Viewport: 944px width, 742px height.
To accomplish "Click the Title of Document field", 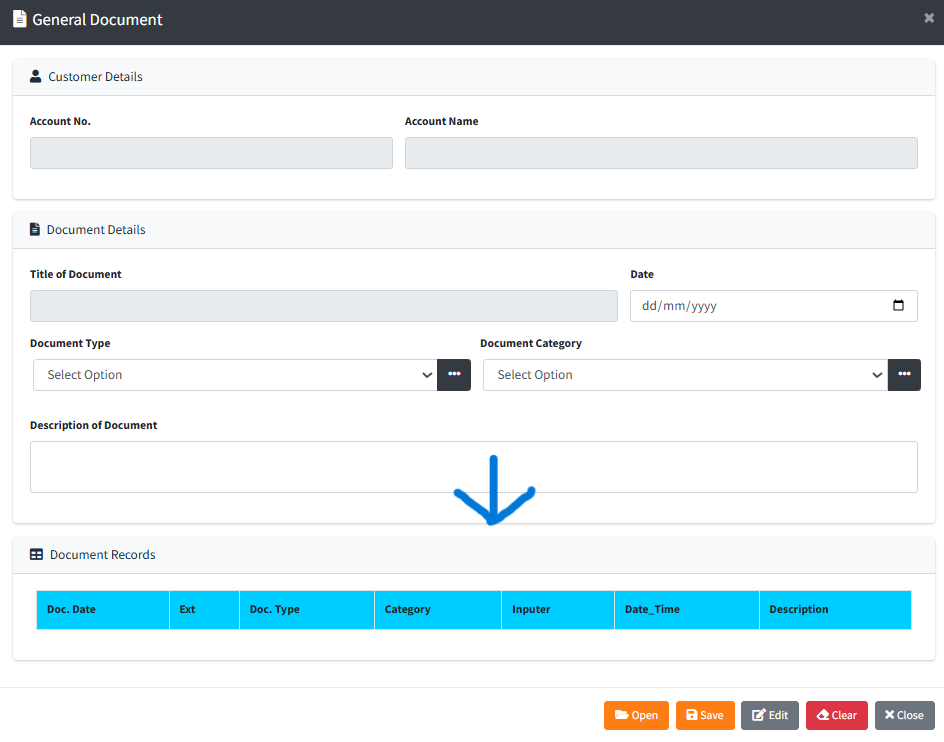I will [x=323, y=306].
